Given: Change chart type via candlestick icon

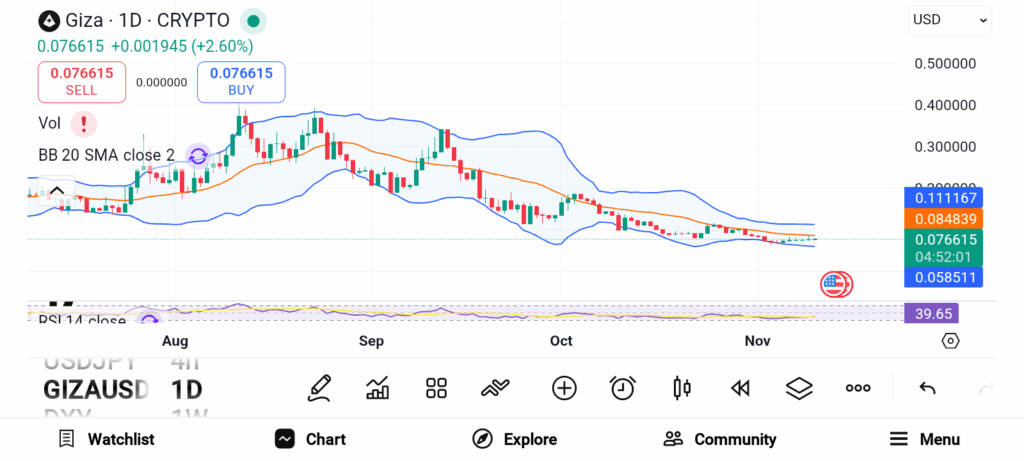Looking at the screenshot, I should 682,388.
